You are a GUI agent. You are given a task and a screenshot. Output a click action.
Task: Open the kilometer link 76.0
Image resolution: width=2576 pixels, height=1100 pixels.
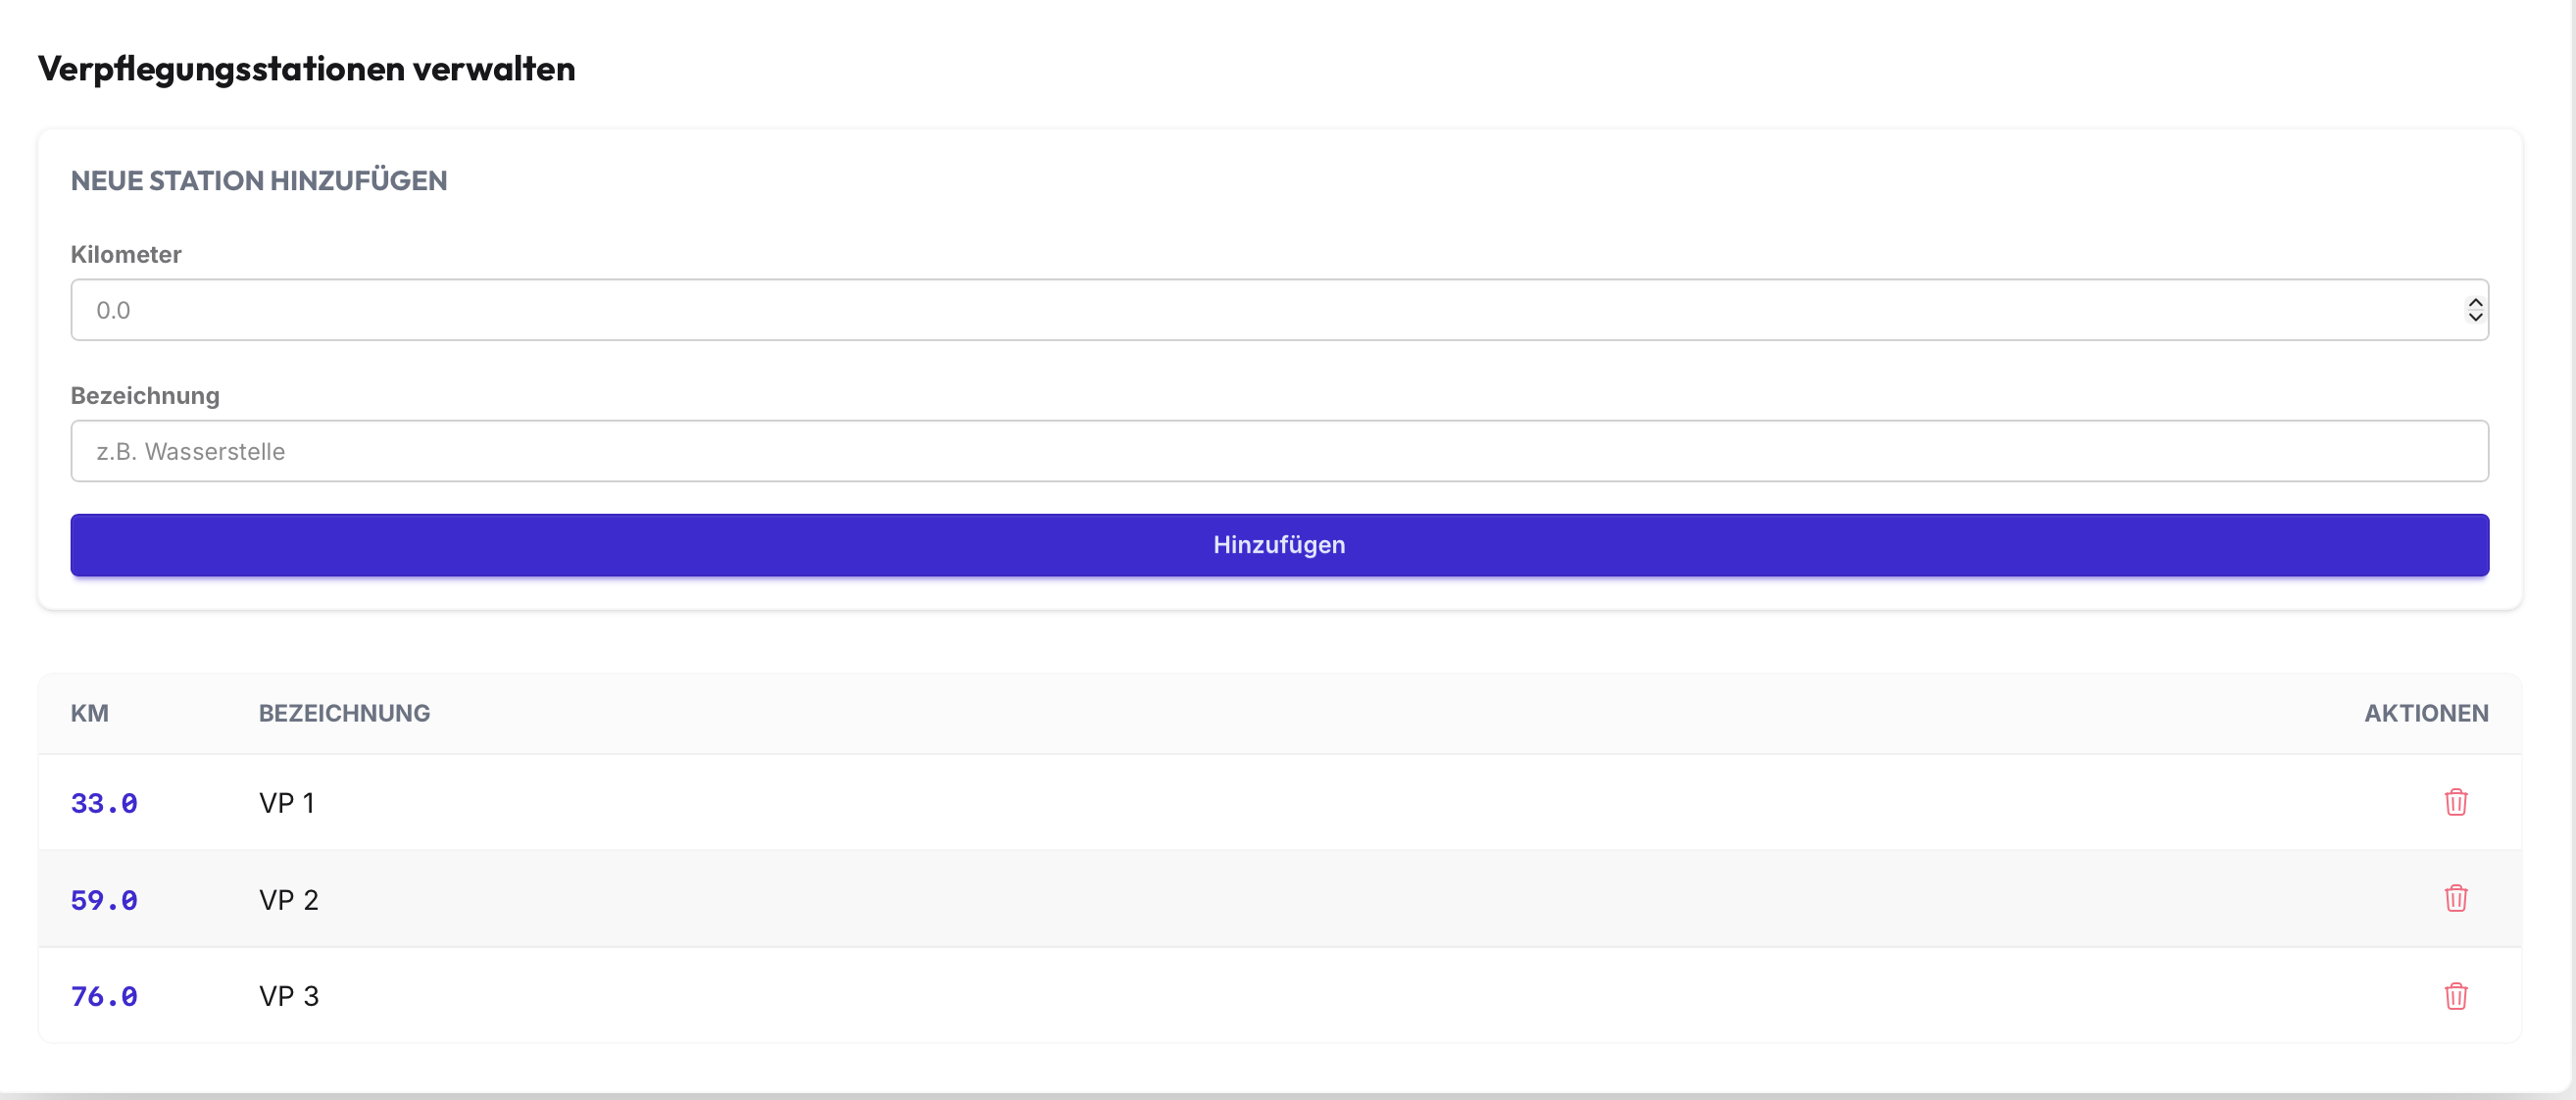pos(104,996)
